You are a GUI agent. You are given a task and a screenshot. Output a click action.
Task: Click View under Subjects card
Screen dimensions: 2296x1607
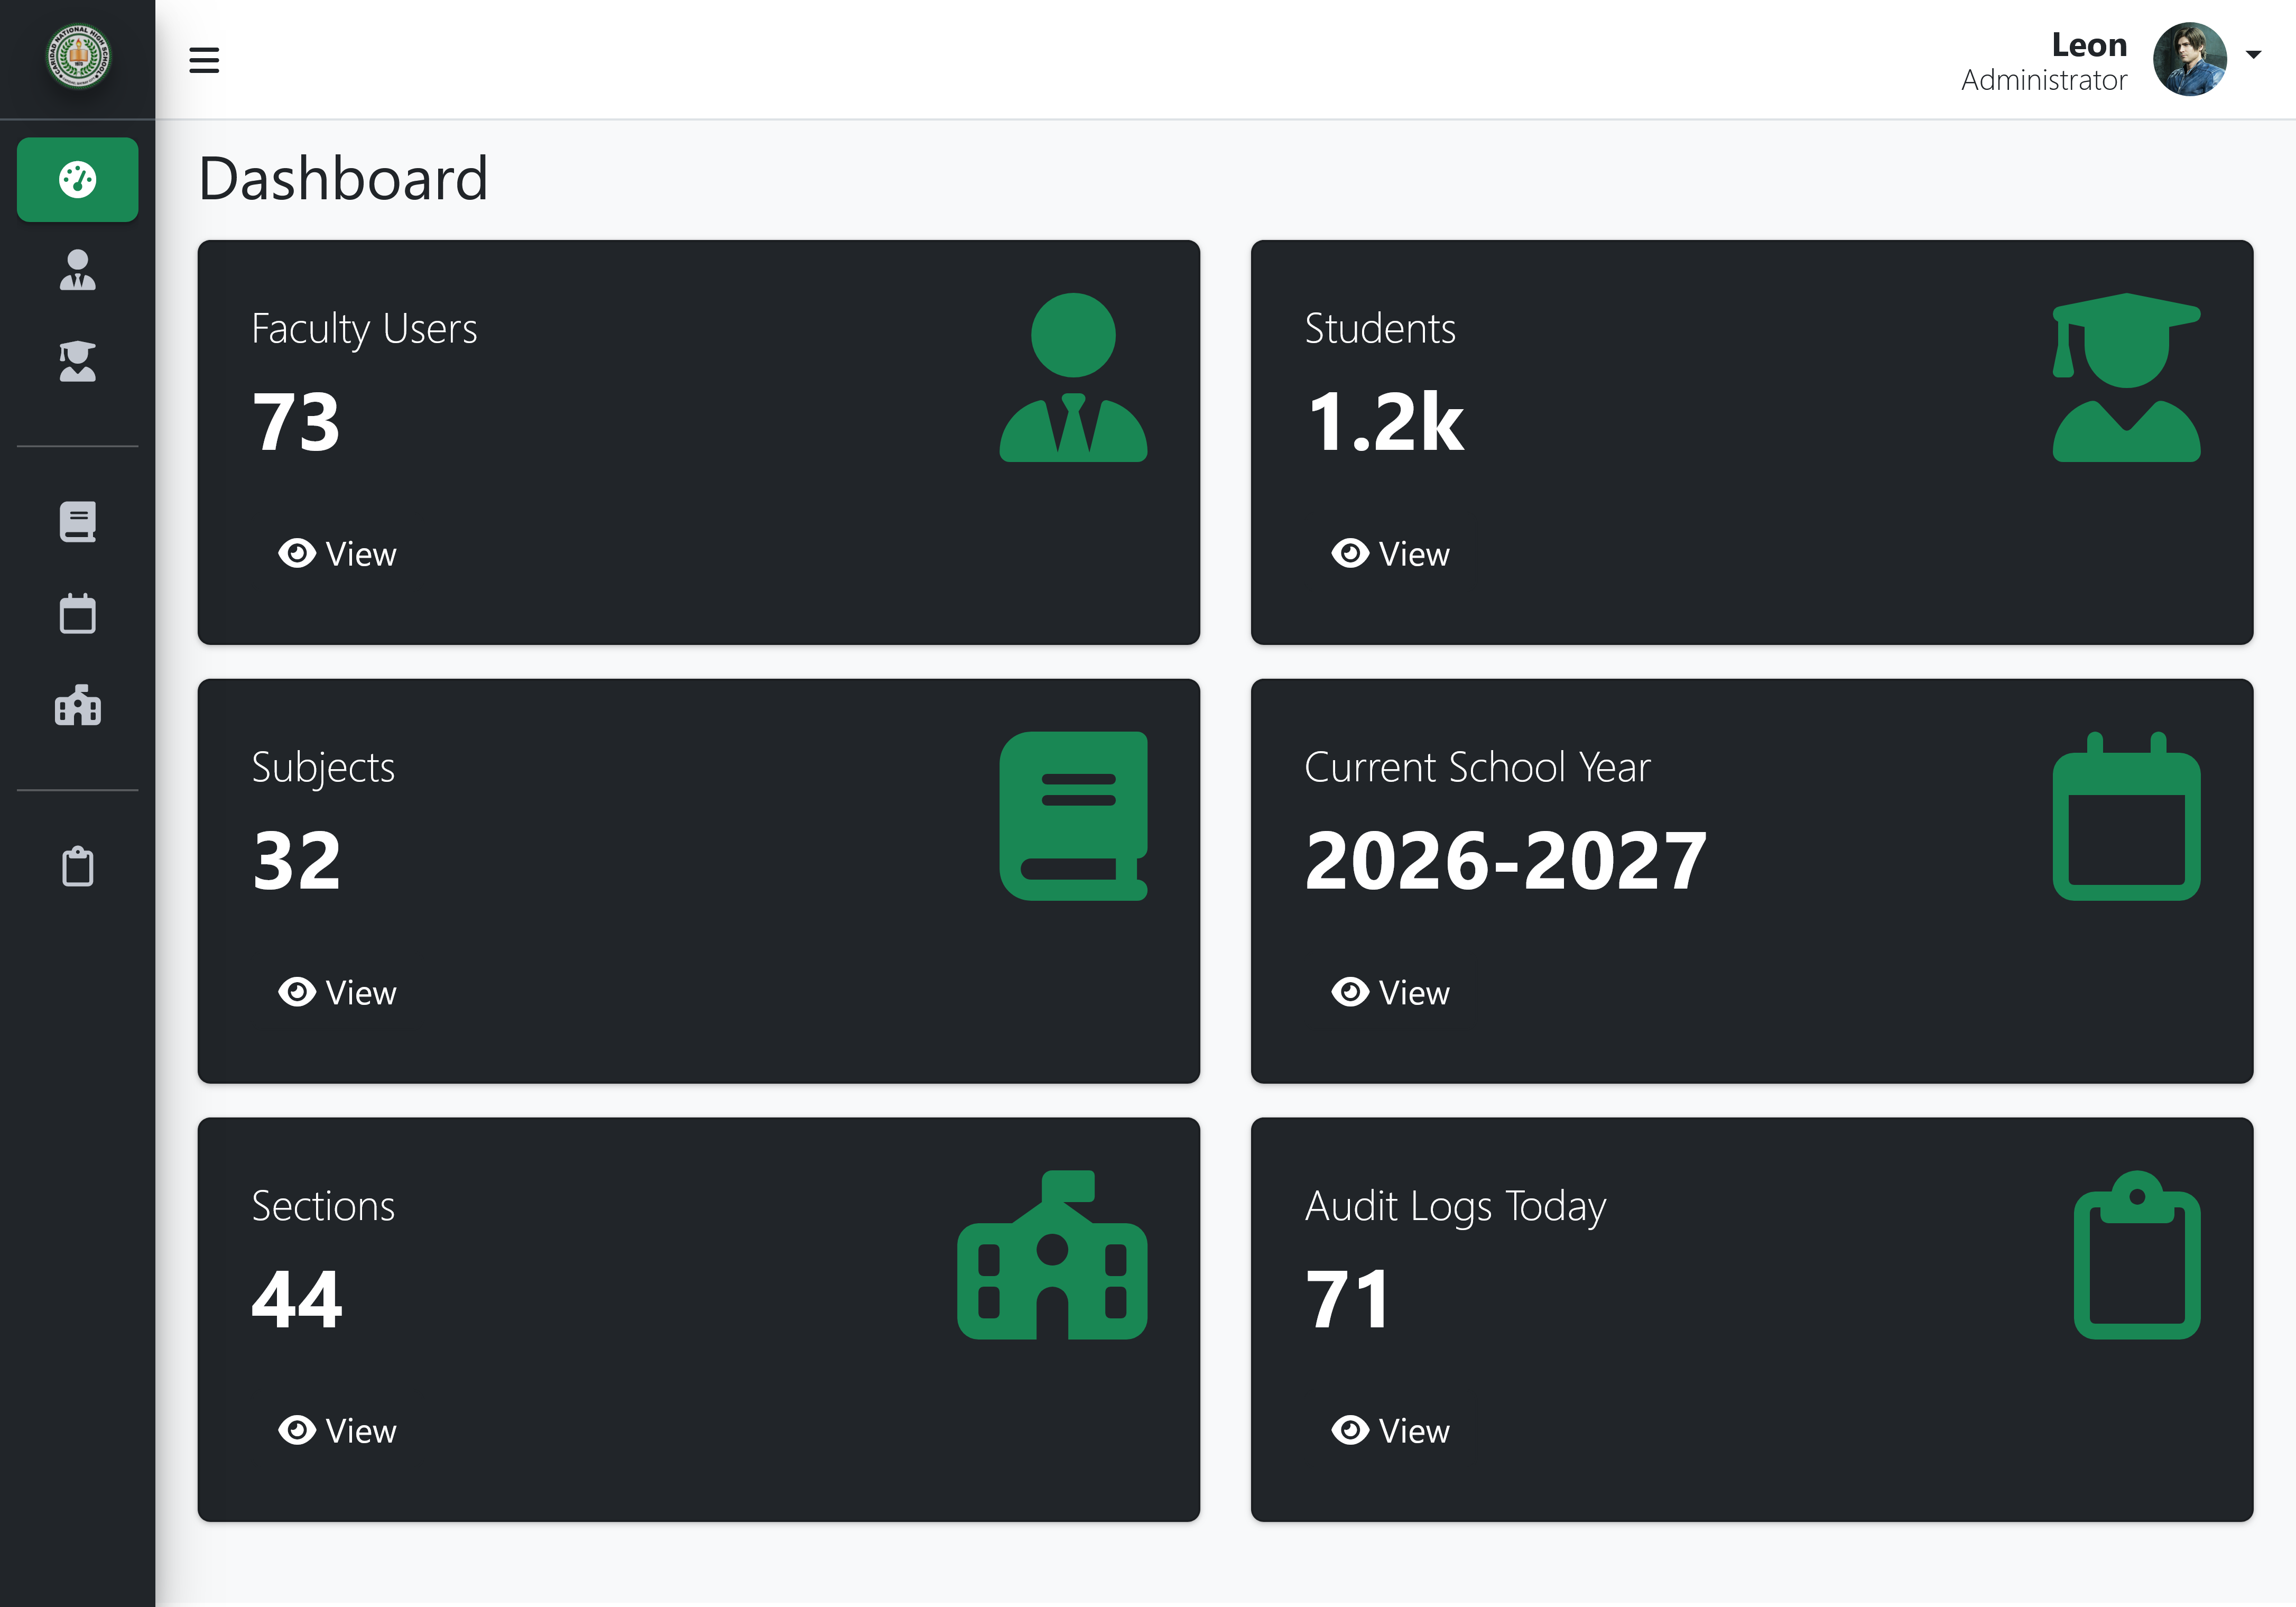[338, 993]
